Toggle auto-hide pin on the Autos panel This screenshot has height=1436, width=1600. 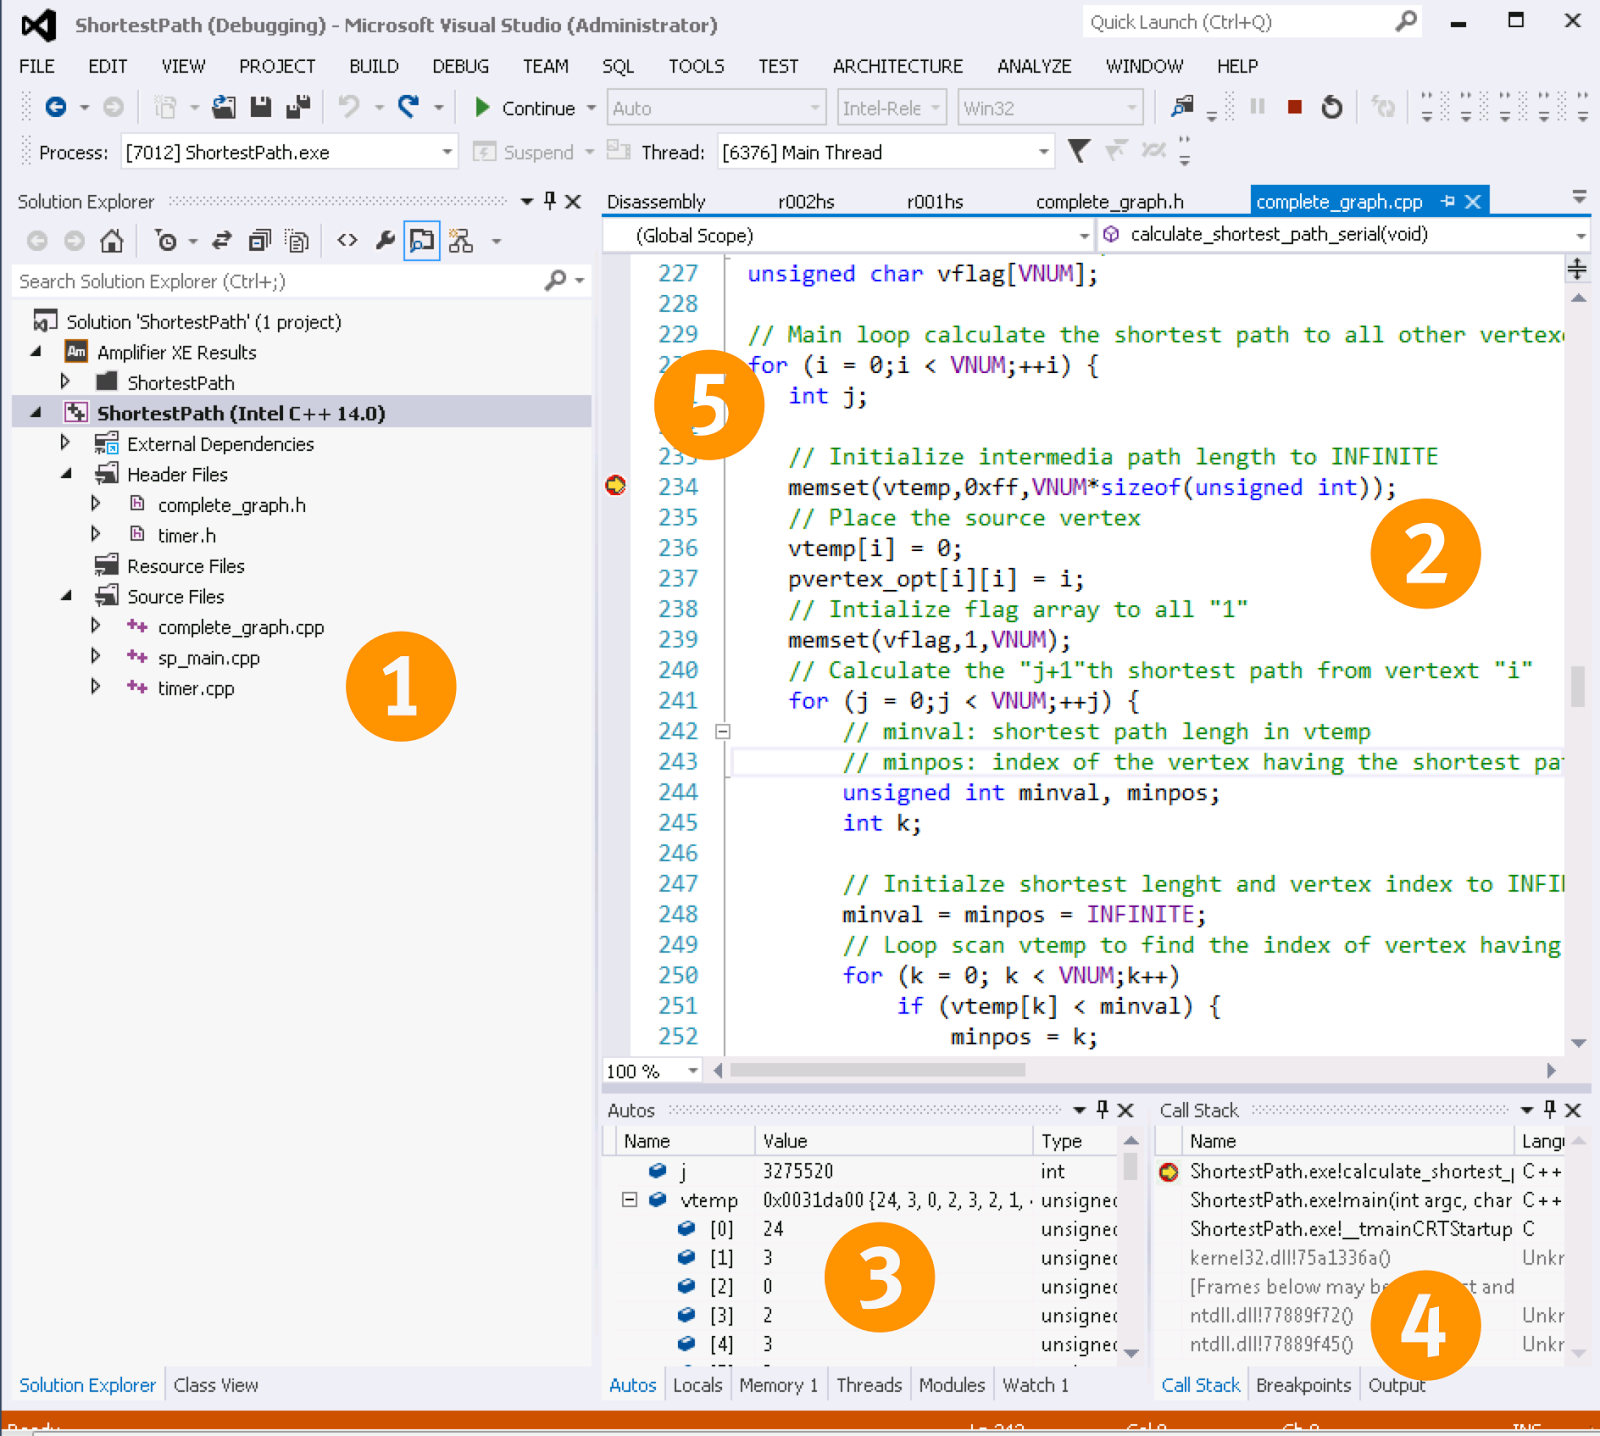(1102, 1109)
